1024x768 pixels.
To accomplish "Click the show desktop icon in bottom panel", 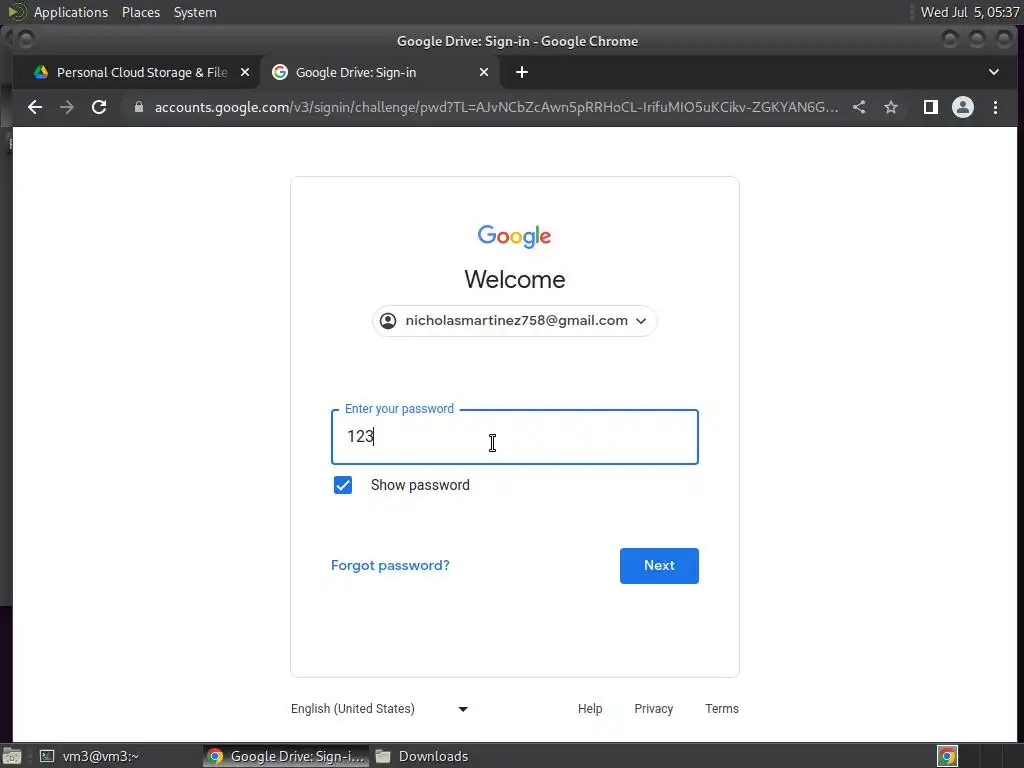I will point(12,756).
